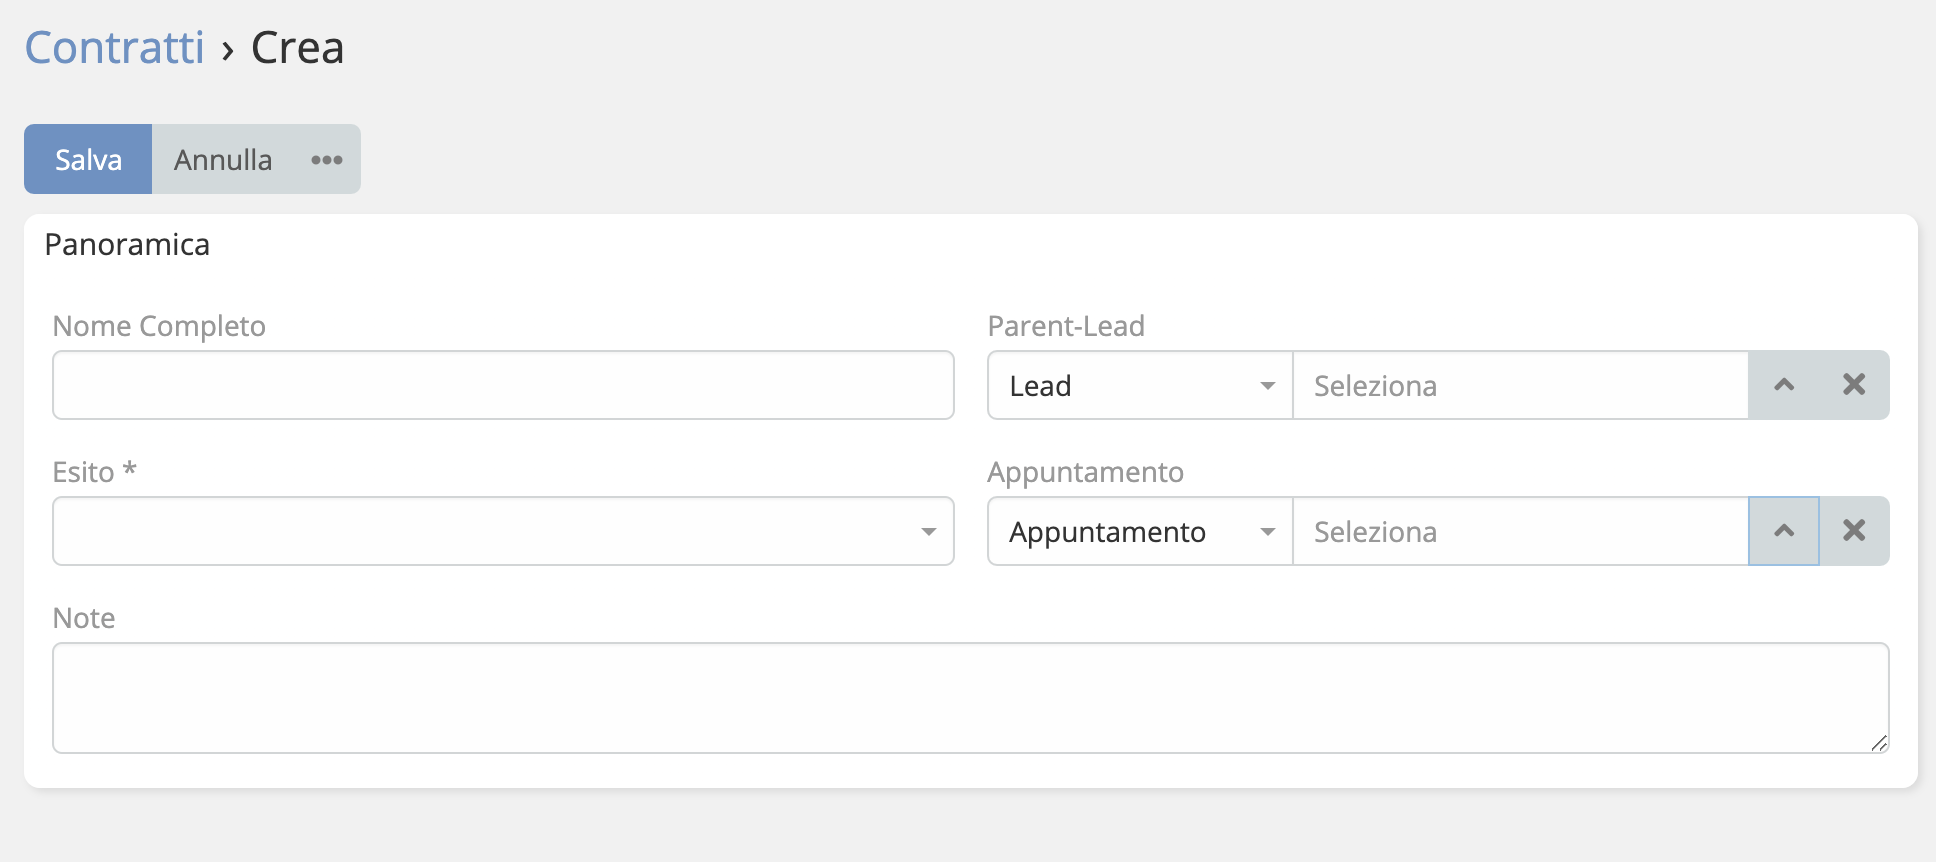Open Parent-Lead record selector with chevron icon
1936x862 pixels.
[x=1783, y=385]
